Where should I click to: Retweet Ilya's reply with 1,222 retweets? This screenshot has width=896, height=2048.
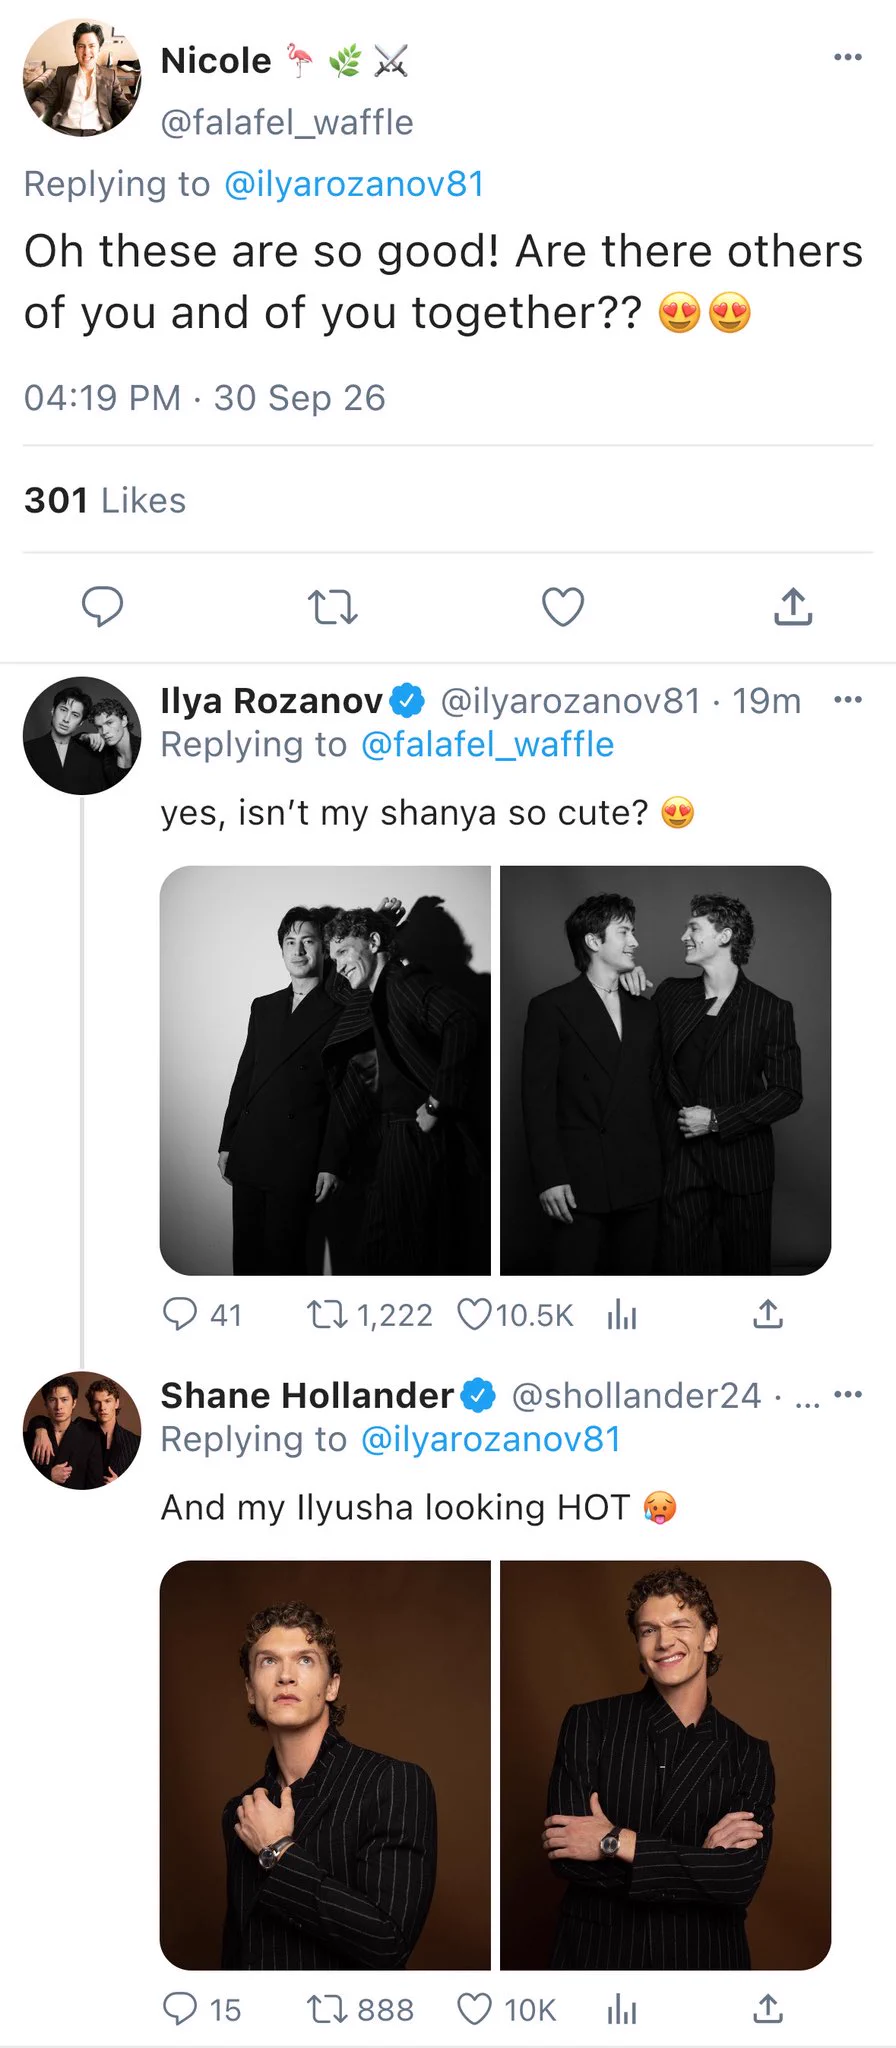click(369, 1314)
